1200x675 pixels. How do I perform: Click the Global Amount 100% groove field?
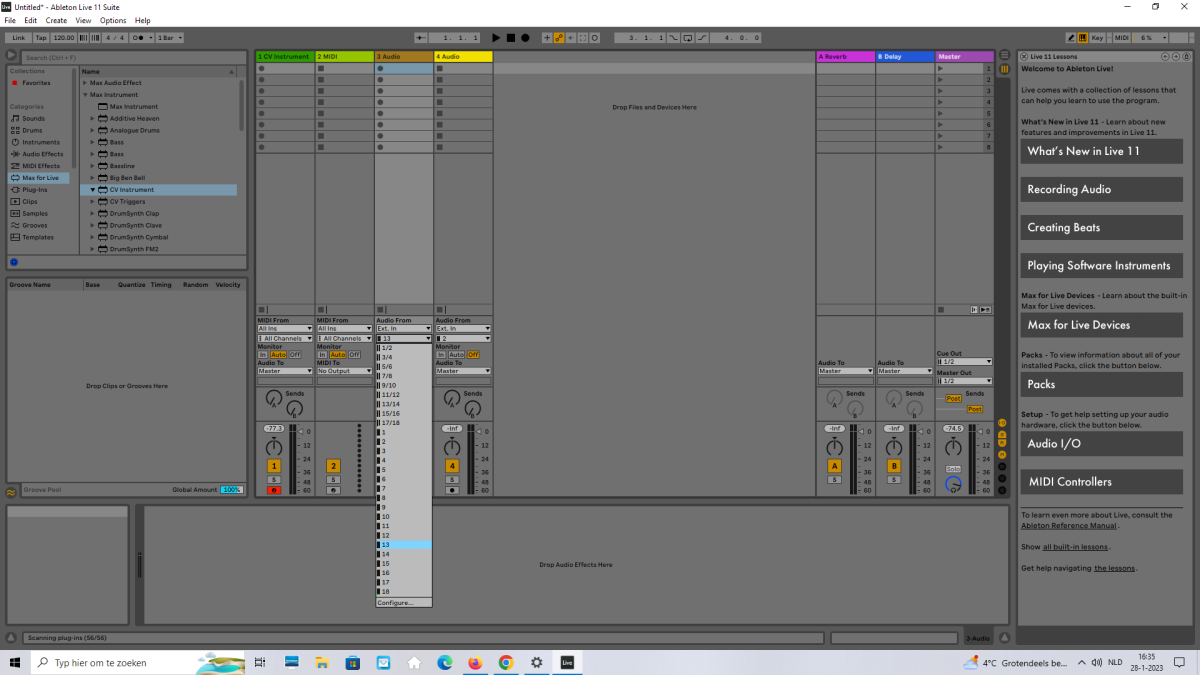click(231, 489)
